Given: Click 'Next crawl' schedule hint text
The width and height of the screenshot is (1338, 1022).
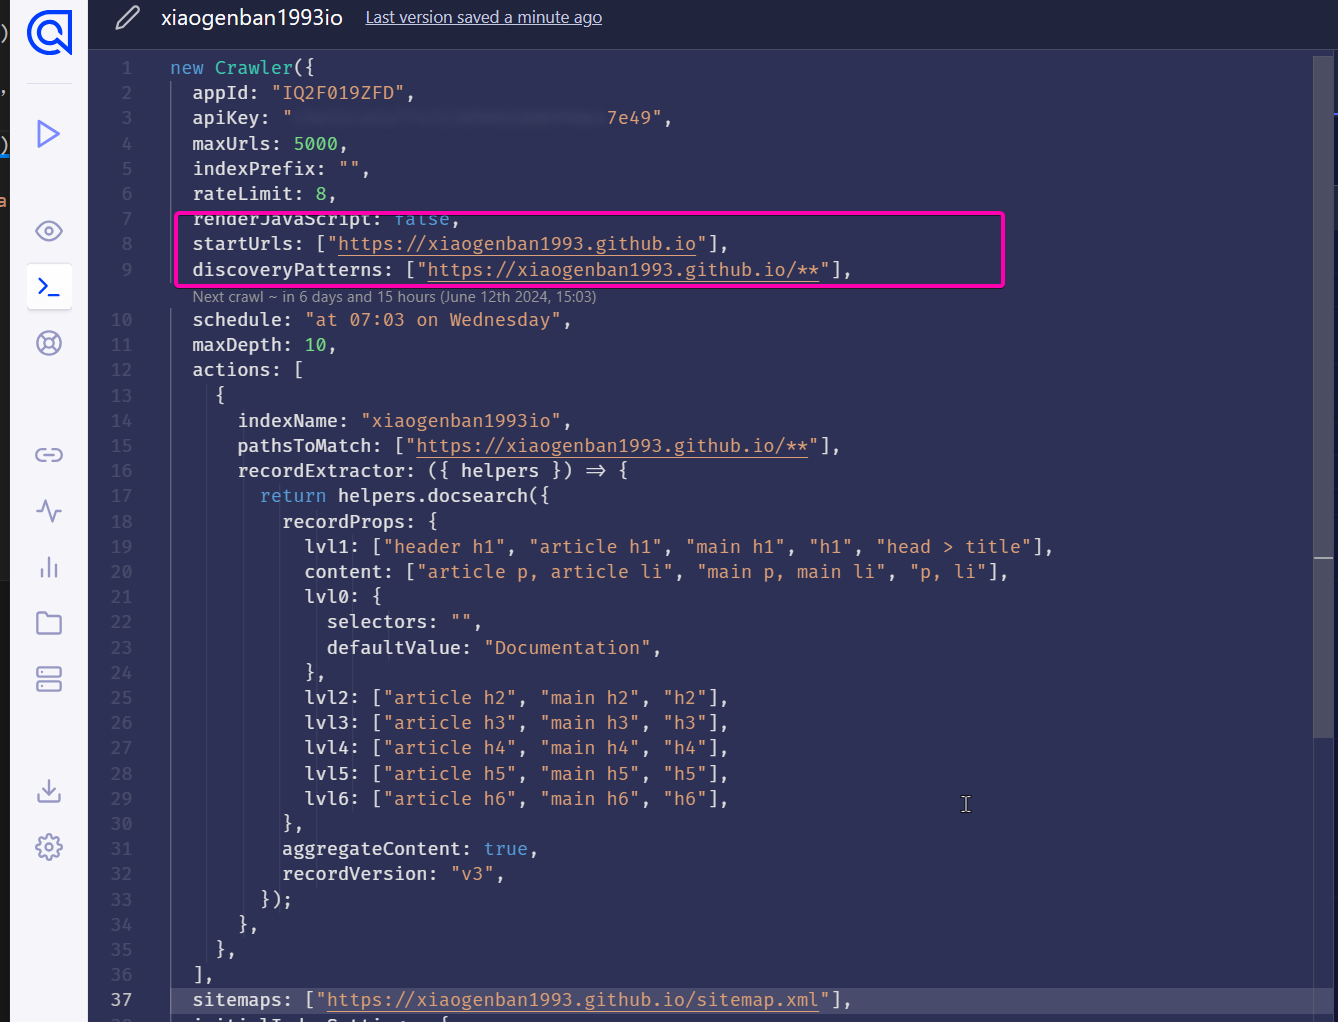Looking at the screenshot, I should [x=394, y=297].
